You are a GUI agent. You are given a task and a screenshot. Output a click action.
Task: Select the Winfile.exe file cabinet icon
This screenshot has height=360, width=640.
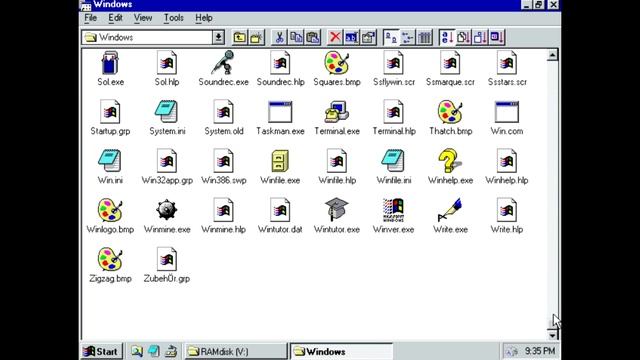pyautogui.click(x=280, y=161)
